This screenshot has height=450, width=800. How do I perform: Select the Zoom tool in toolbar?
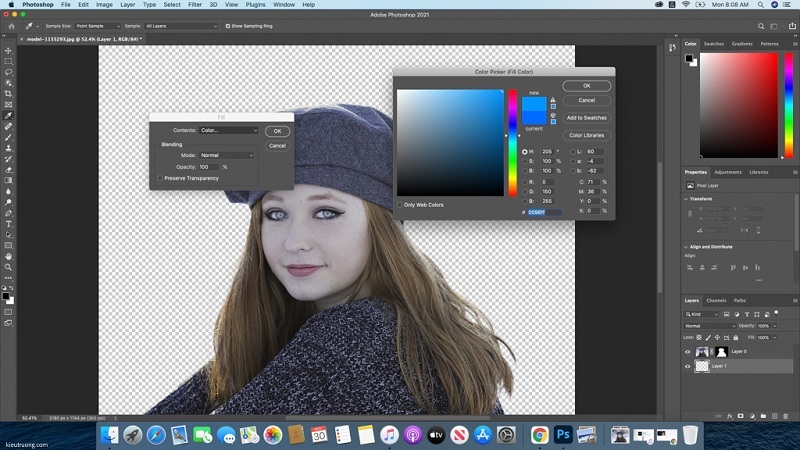pyautogui.click(x=8, y=267)
